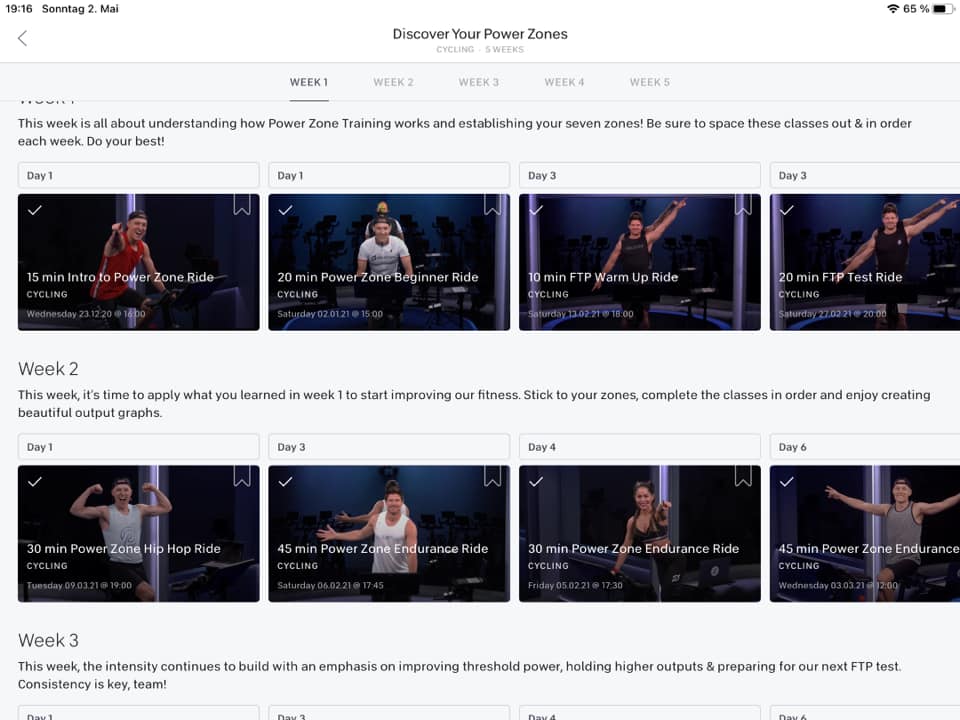Viewport: 960px width, 720px height.
Task: Open the 10 min FTP Warm Up Ride class
Action: point(639,262)
